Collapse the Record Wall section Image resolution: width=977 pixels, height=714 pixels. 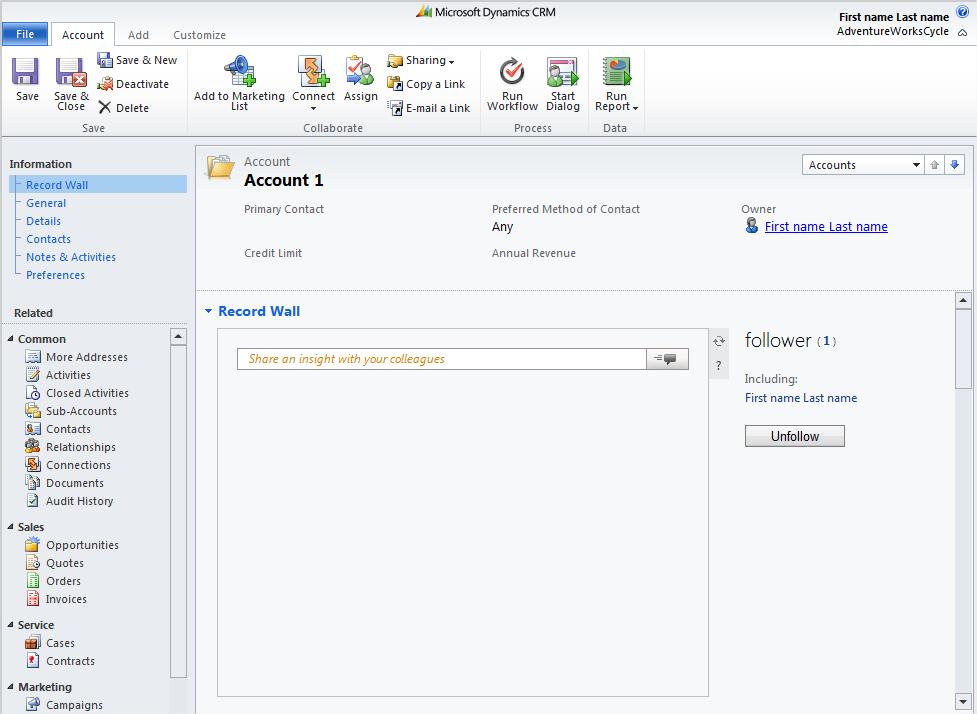209,312
